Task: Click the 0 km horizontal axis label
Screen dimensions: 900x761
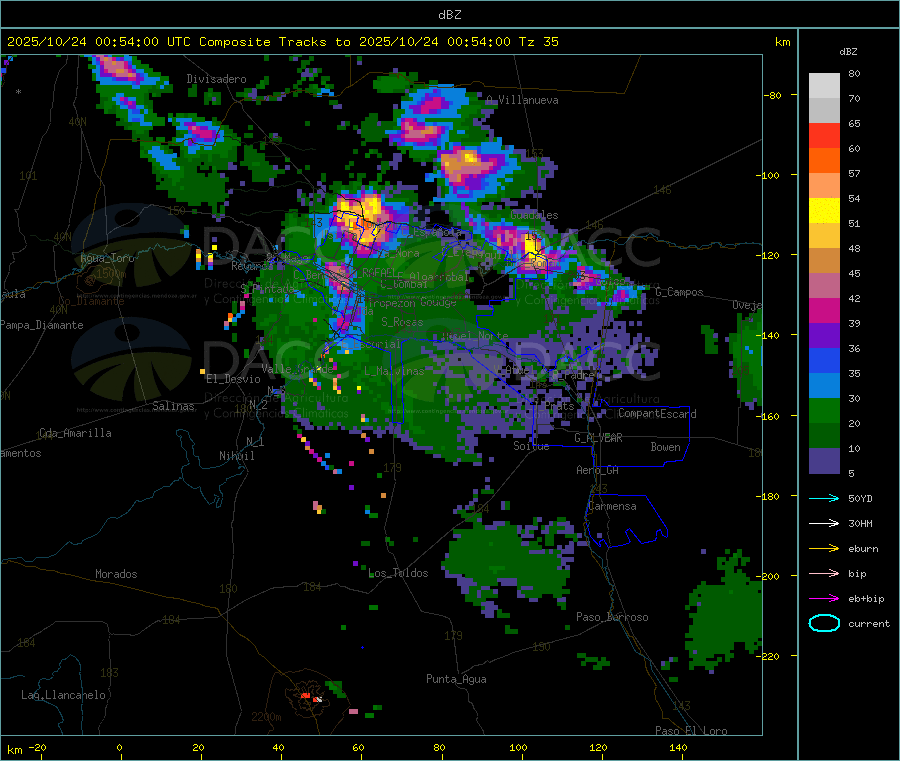Action: point(119,747)
